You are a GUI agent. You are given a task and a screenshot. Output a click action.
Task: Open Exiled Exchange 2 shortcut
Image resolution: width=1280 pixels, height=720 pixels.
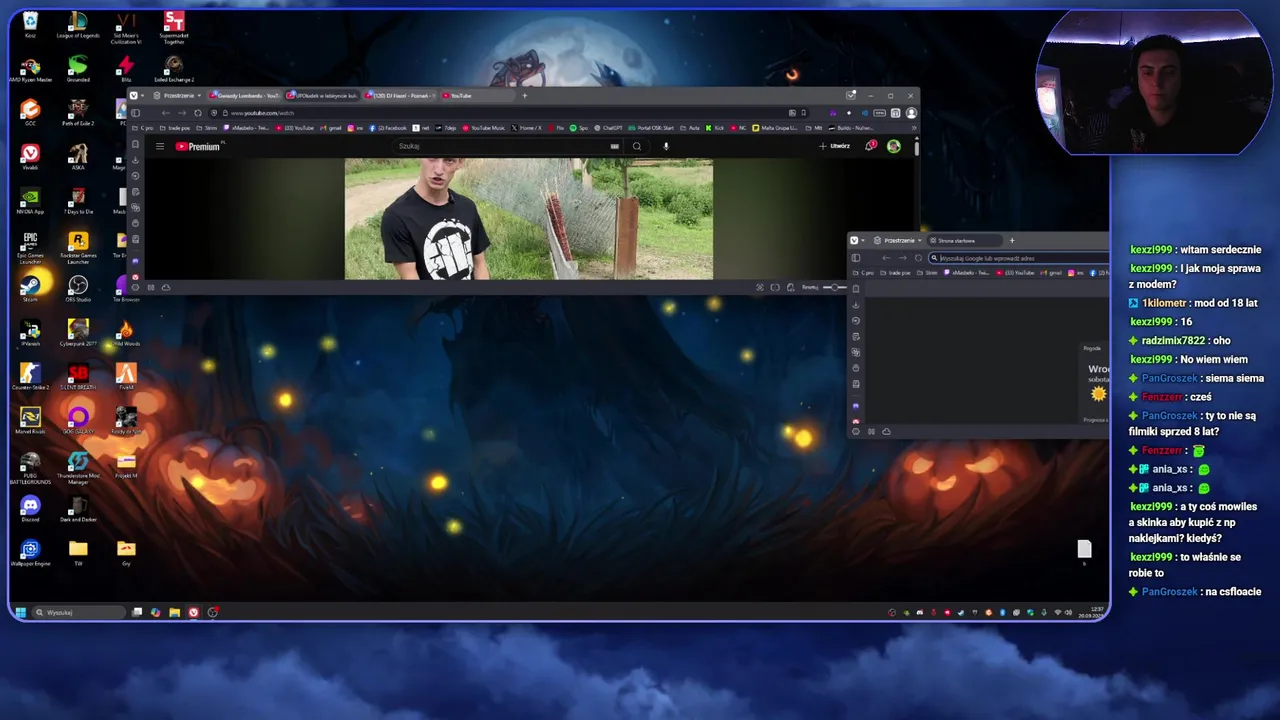pos(174,70)
